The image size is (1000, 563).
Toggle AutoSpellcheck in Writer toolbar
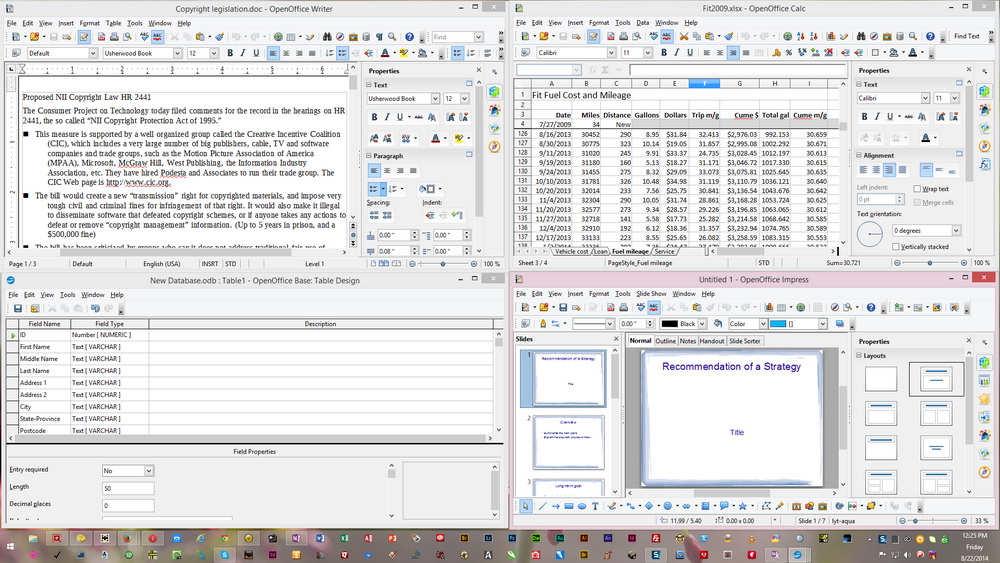click(157, 37)
